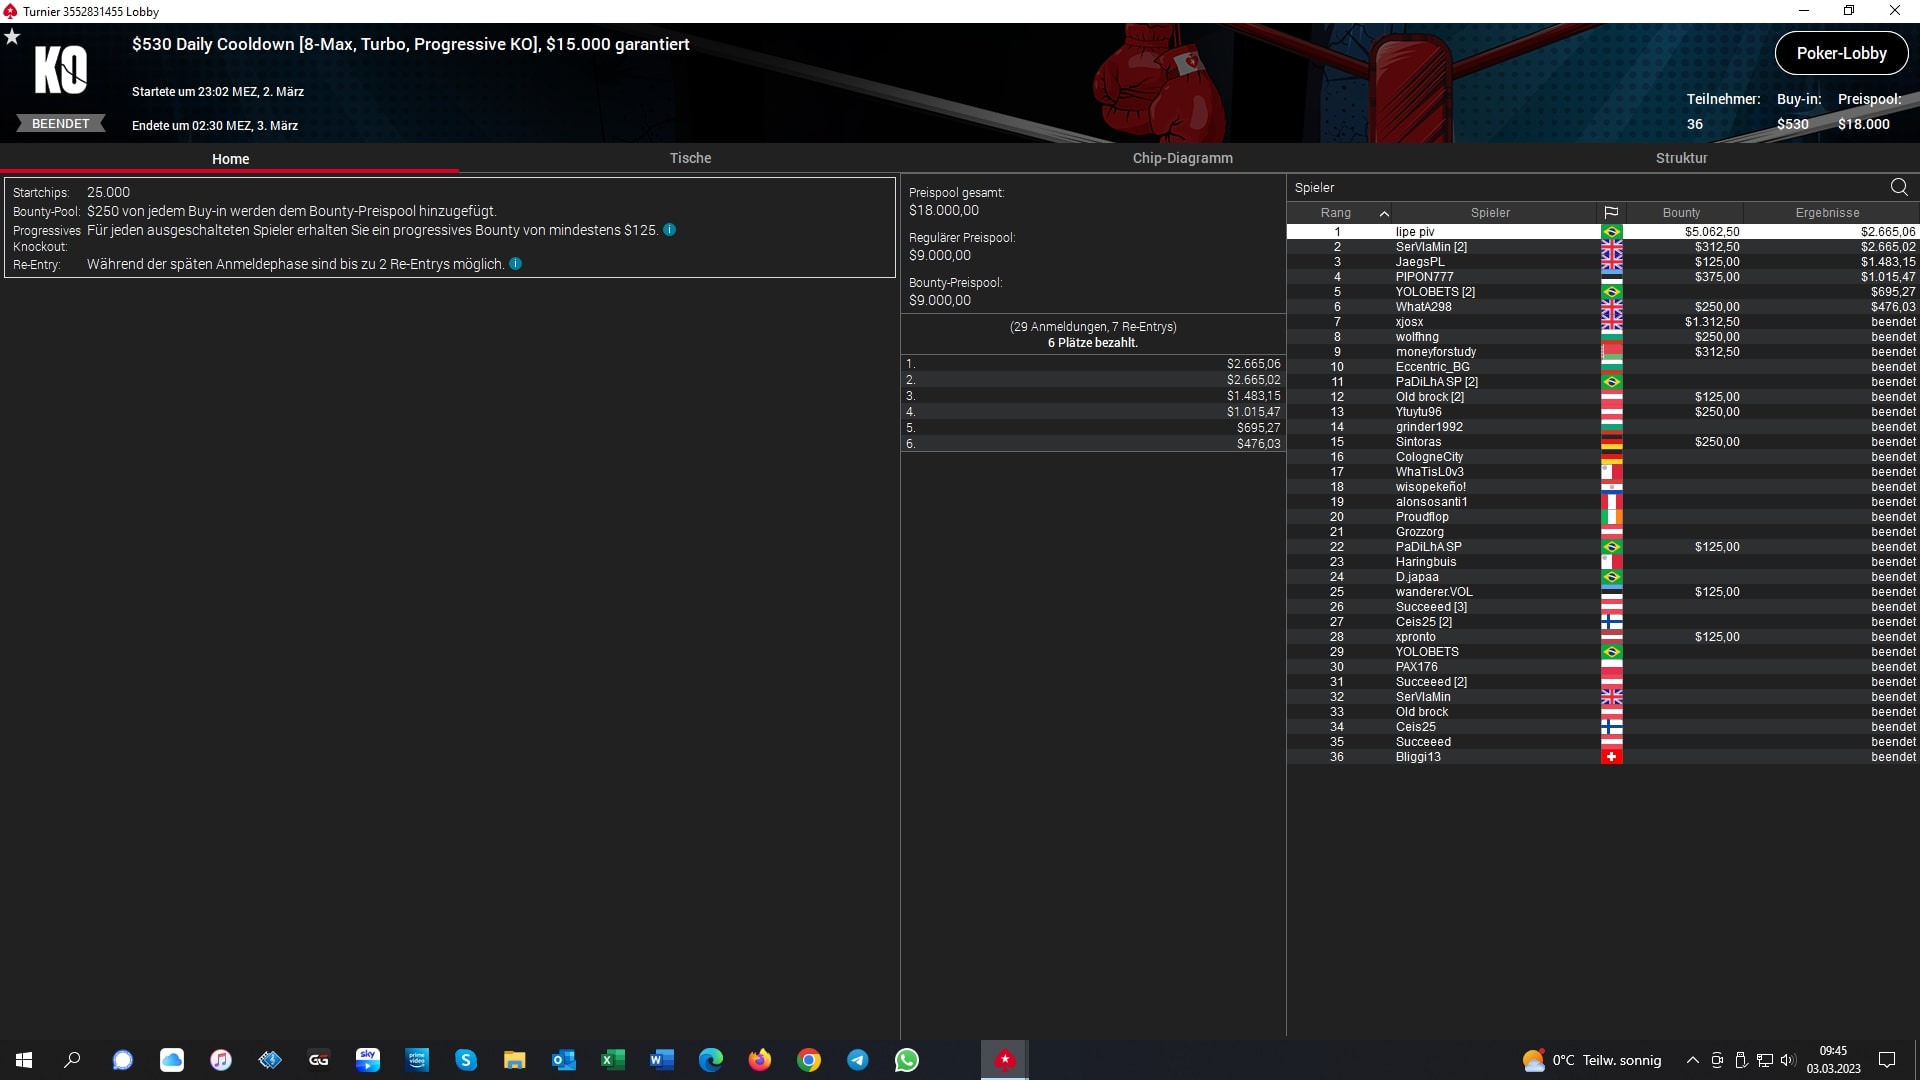Select player xjosx in the list

pyautogui.click(x=1409, y=322)
